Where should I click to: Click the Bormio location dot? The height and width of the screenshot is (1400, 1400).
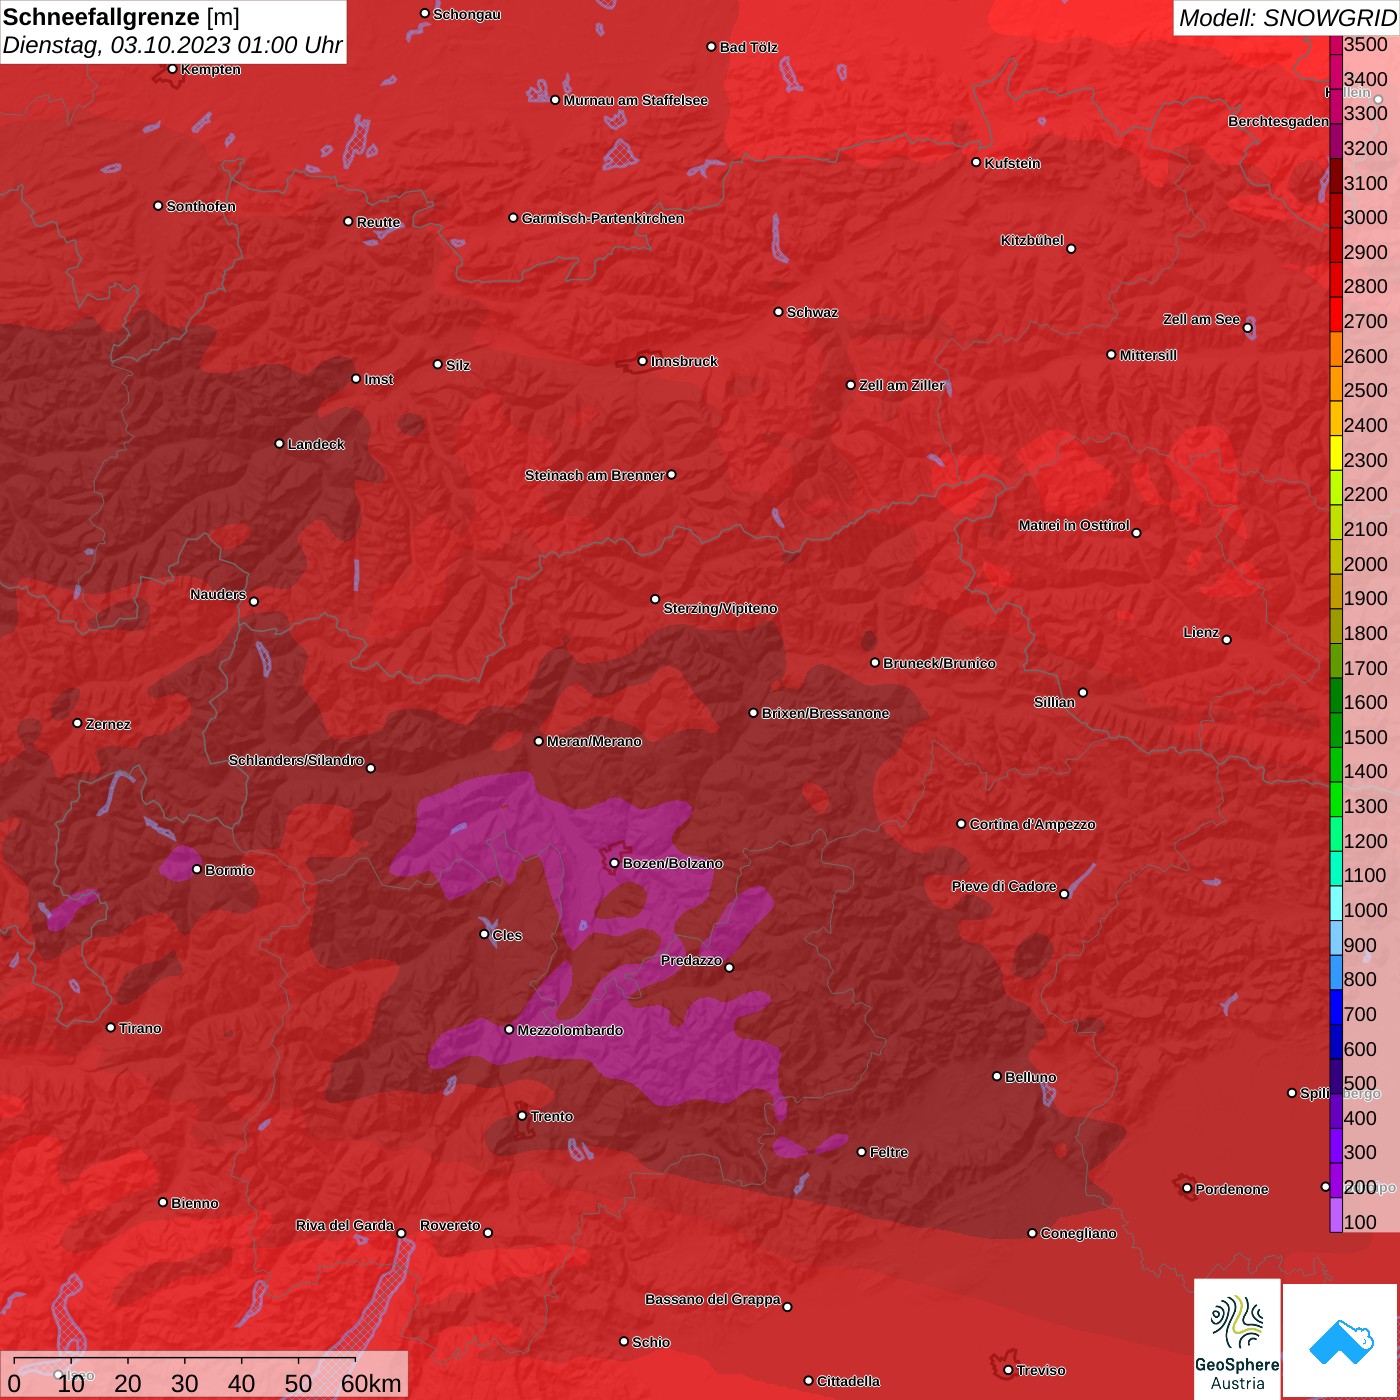[x=197, y=870]
